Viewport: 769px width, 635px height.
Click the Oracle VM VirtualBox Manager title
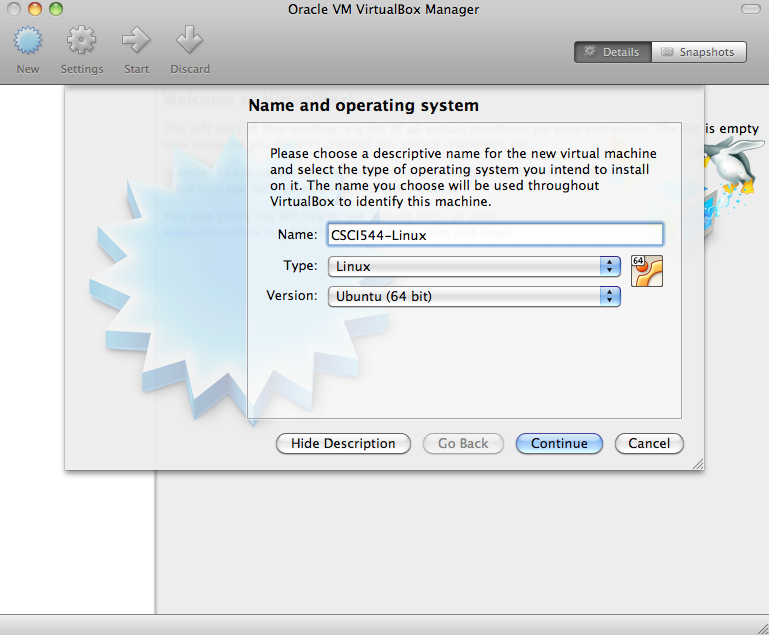(x=384, y=9)
